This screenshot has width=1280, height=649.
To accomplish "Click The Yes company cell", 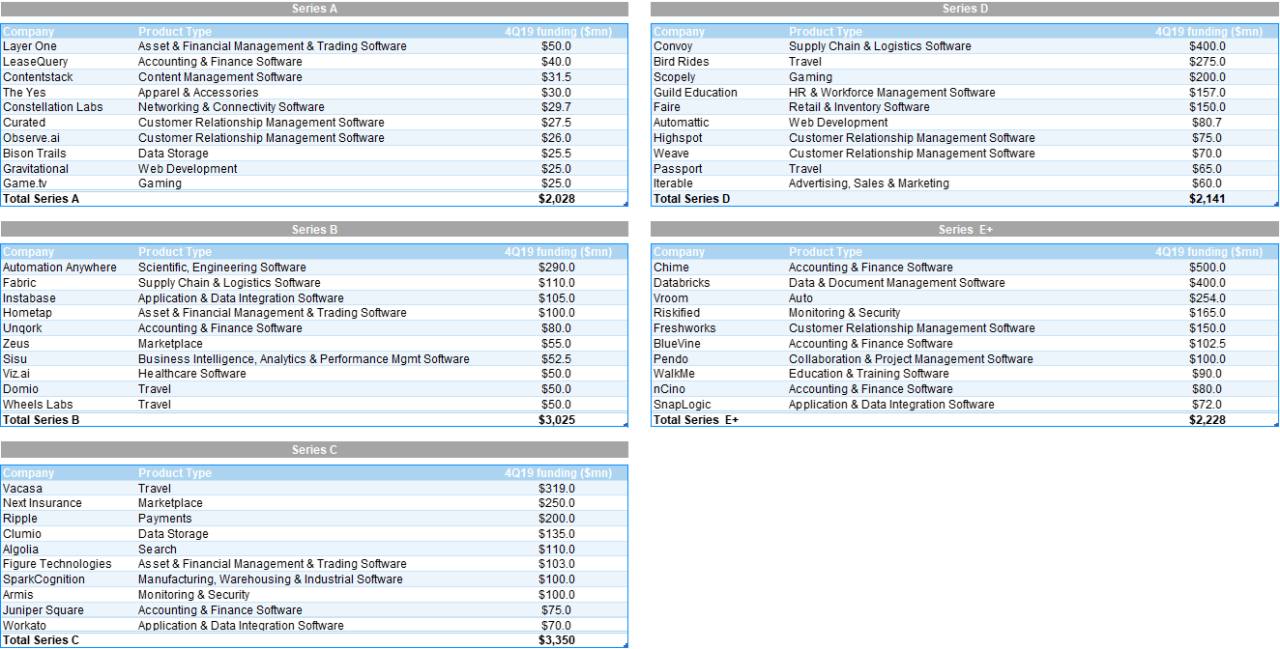I will coord(24,92).
